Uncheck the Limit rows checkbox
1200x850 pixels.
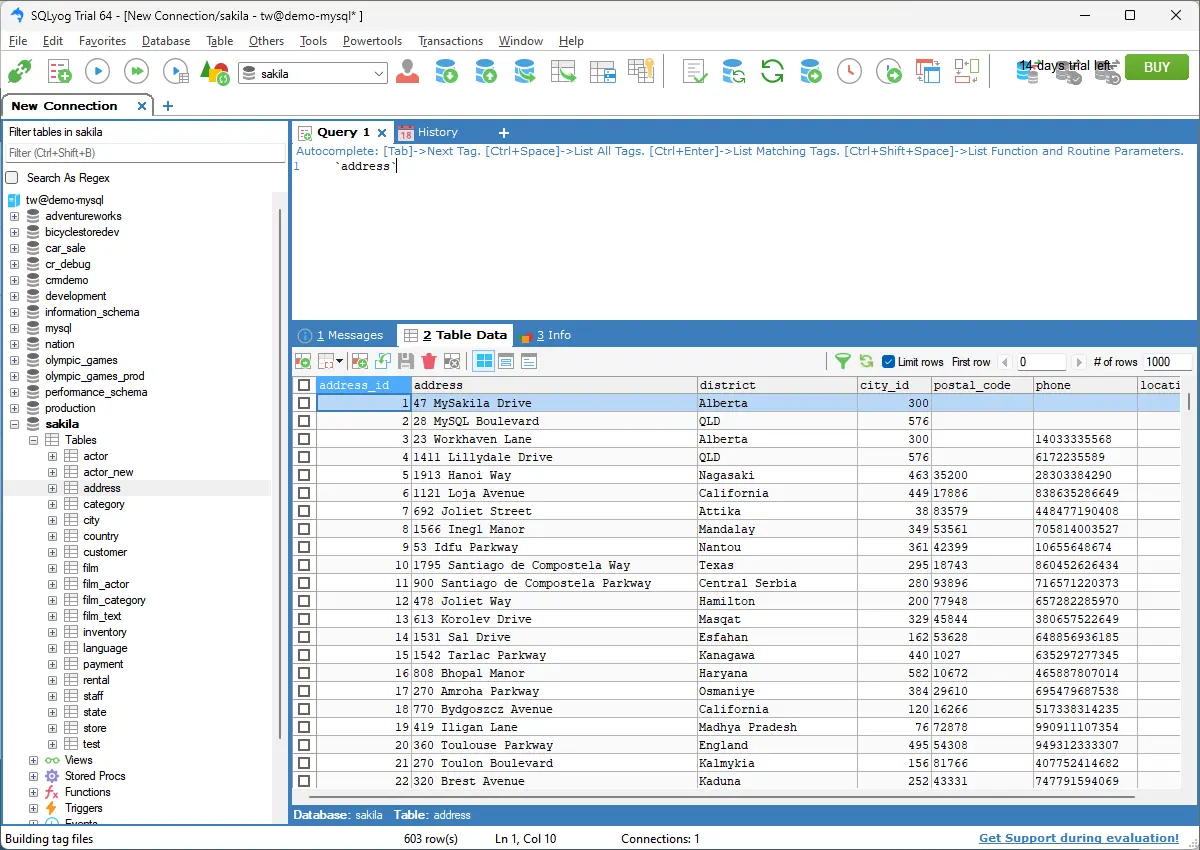(x=888, y=362)
